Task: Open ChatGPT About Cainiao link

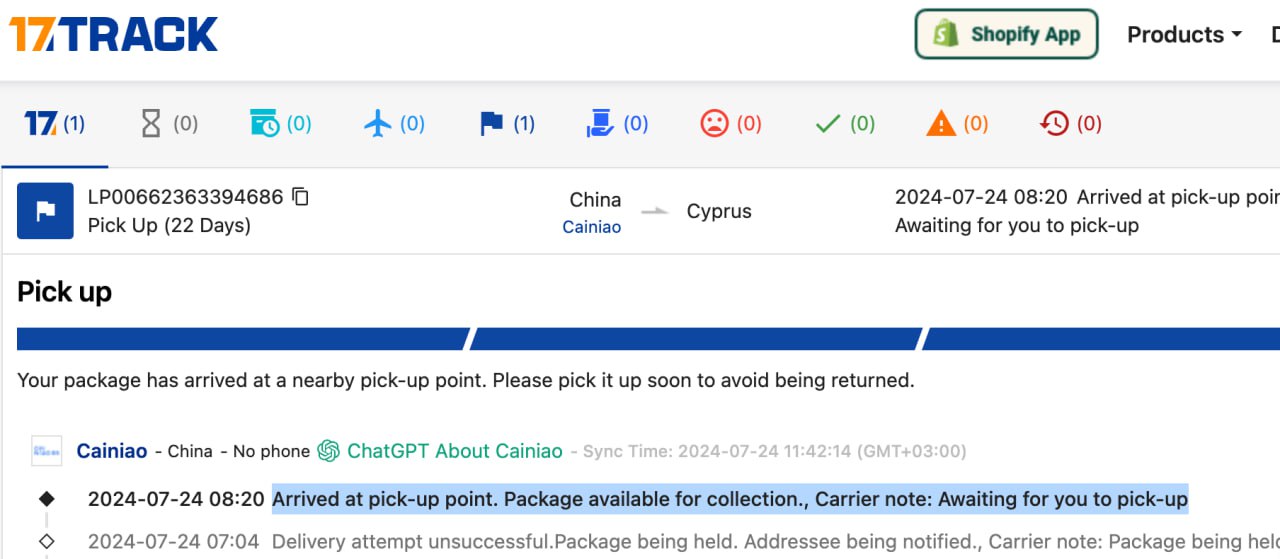Action: tap(440, 451)
